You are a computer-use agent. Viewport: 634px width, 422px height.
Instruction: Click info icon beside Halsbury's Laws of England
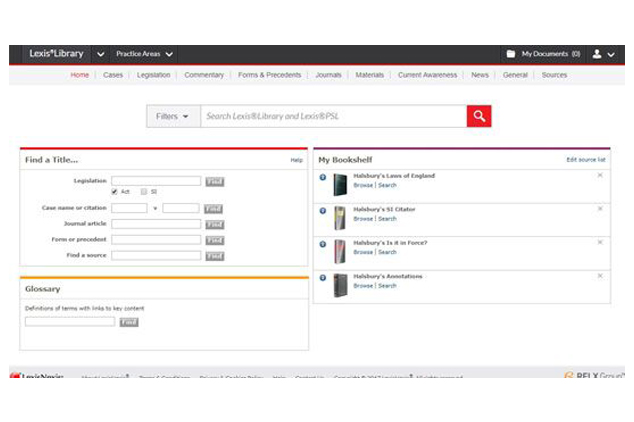pyautogui.click(x=323, y=178)
